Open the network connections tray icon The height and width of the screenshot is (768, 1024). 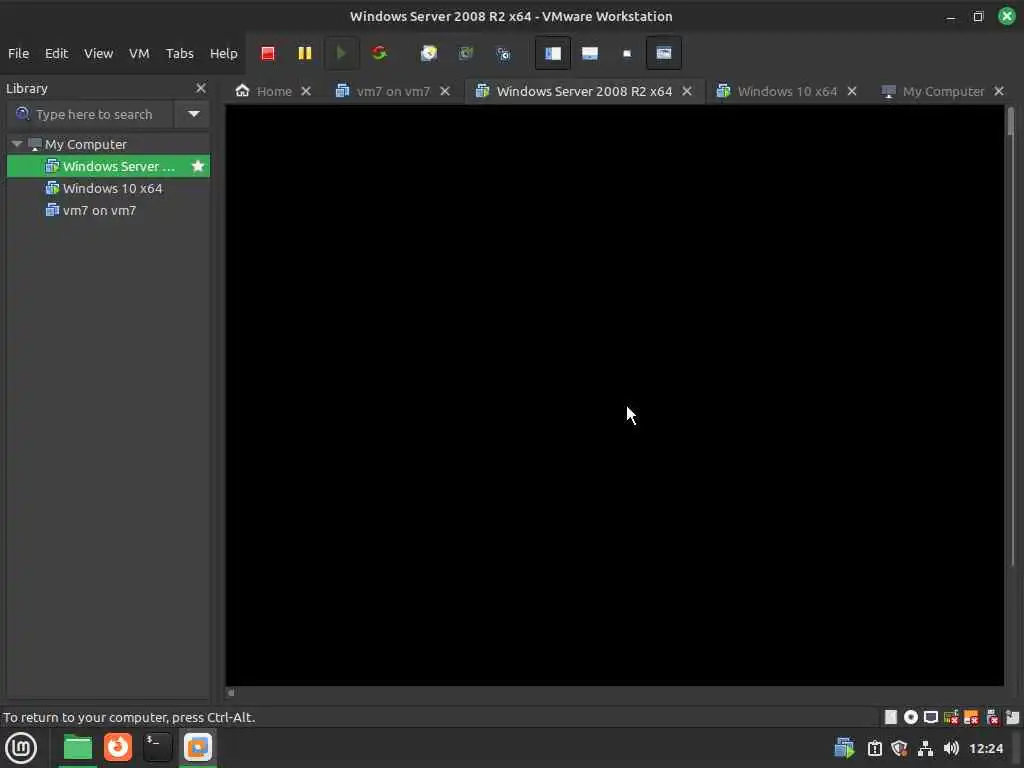click(925, 748)
